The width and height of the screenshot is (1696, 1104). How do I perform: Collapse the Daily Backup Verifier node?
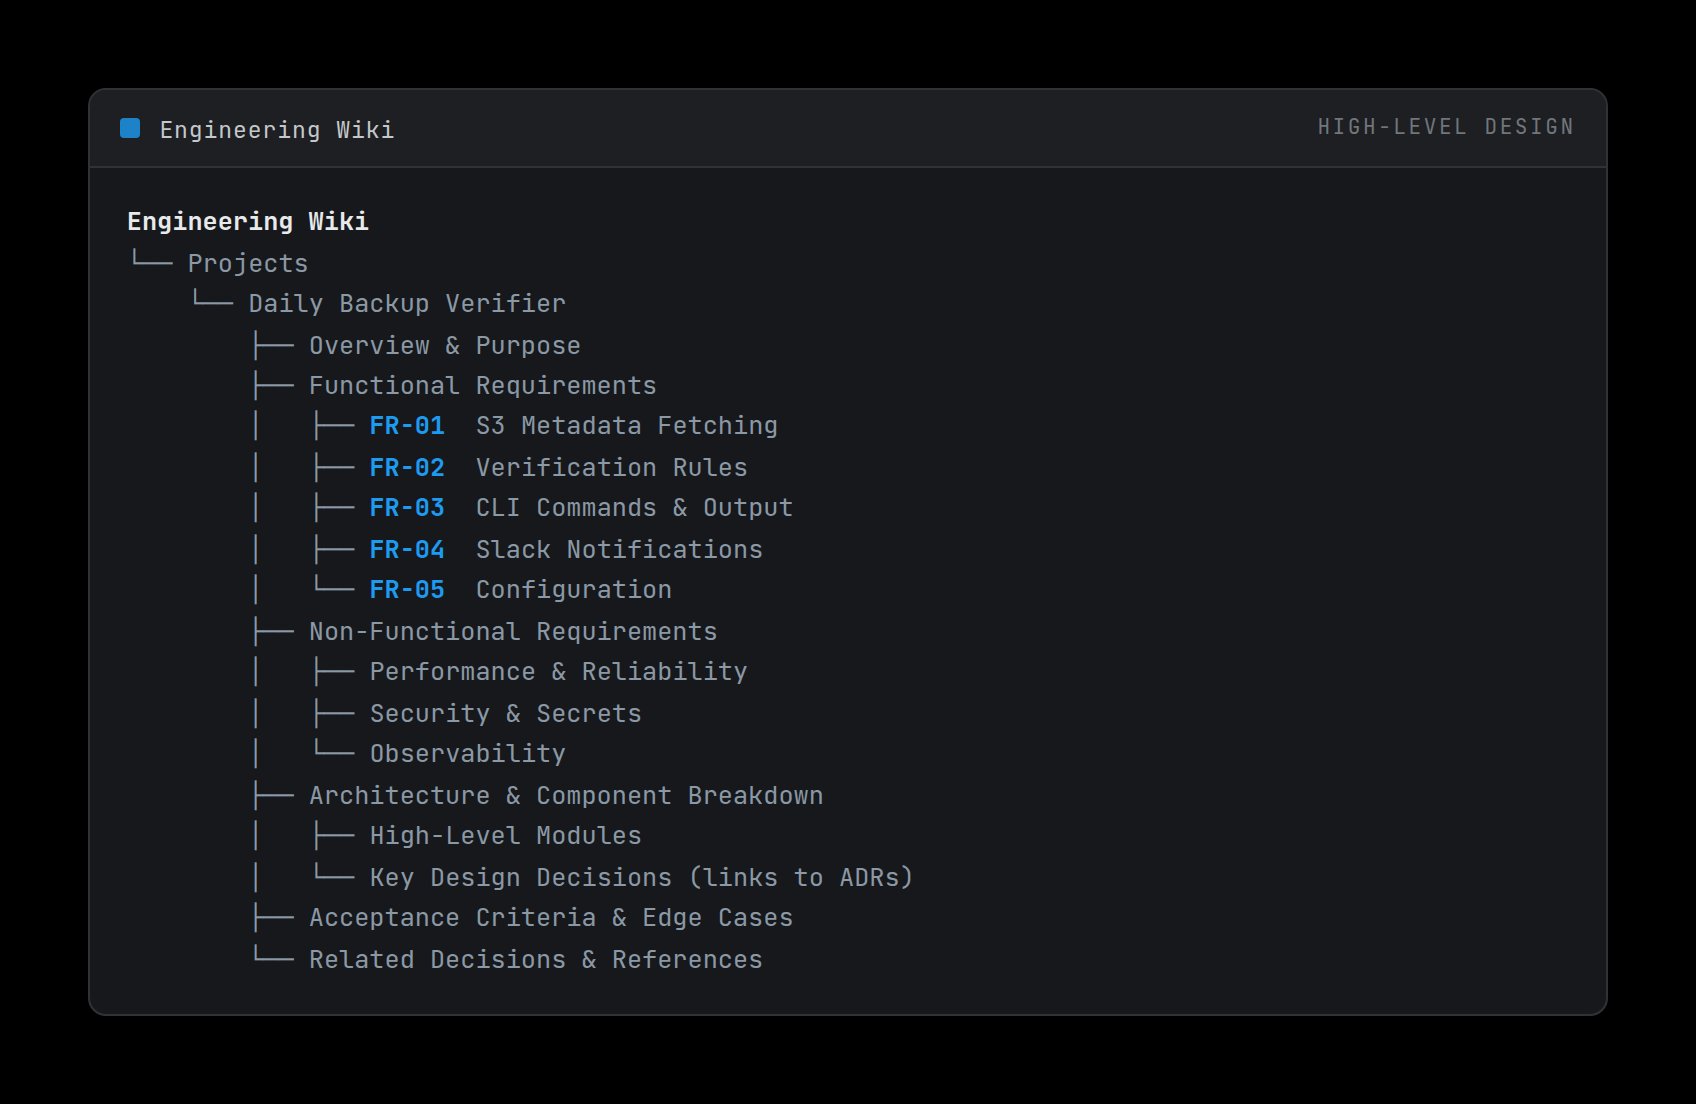[407, 304]
